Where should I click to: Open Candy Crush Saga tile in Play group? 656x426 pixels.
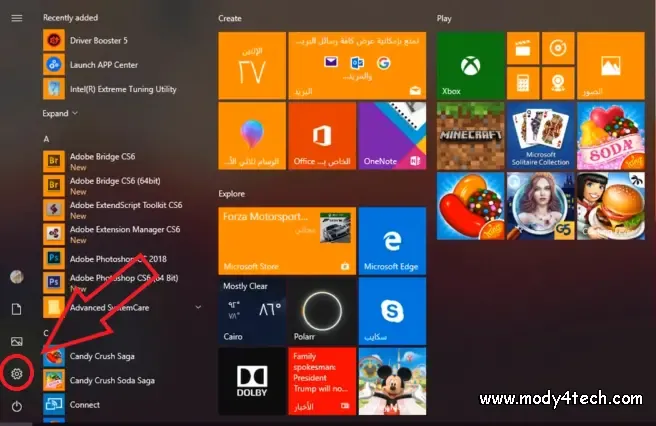tap(471, 206)
